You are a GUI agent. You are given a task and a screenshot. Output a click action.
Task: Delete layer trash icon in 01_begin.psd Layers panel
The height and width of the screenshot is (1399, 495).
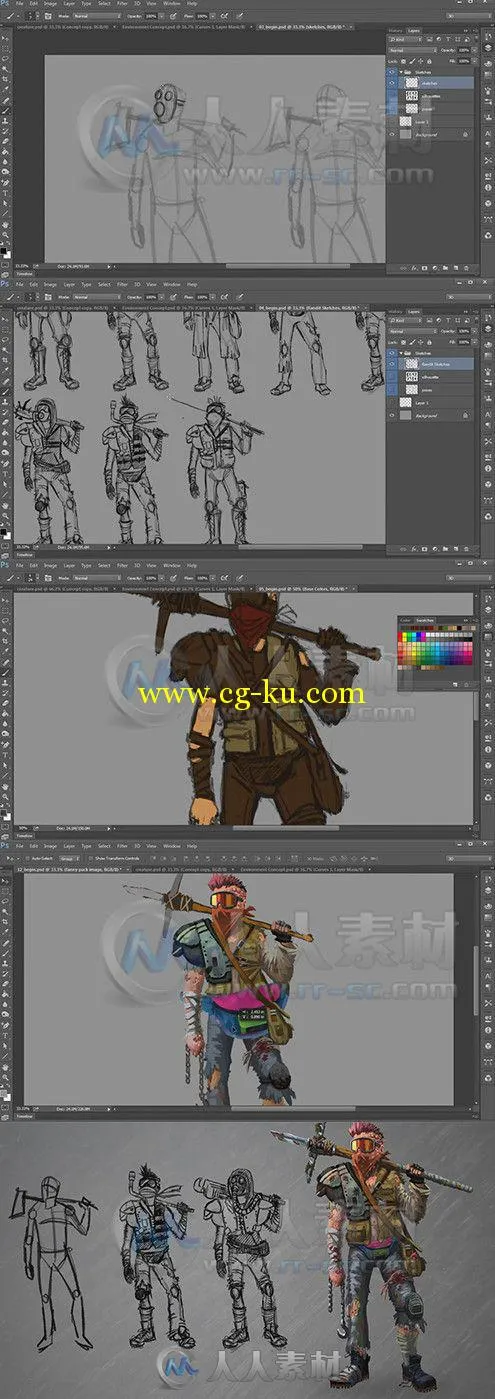pos(466,268)
